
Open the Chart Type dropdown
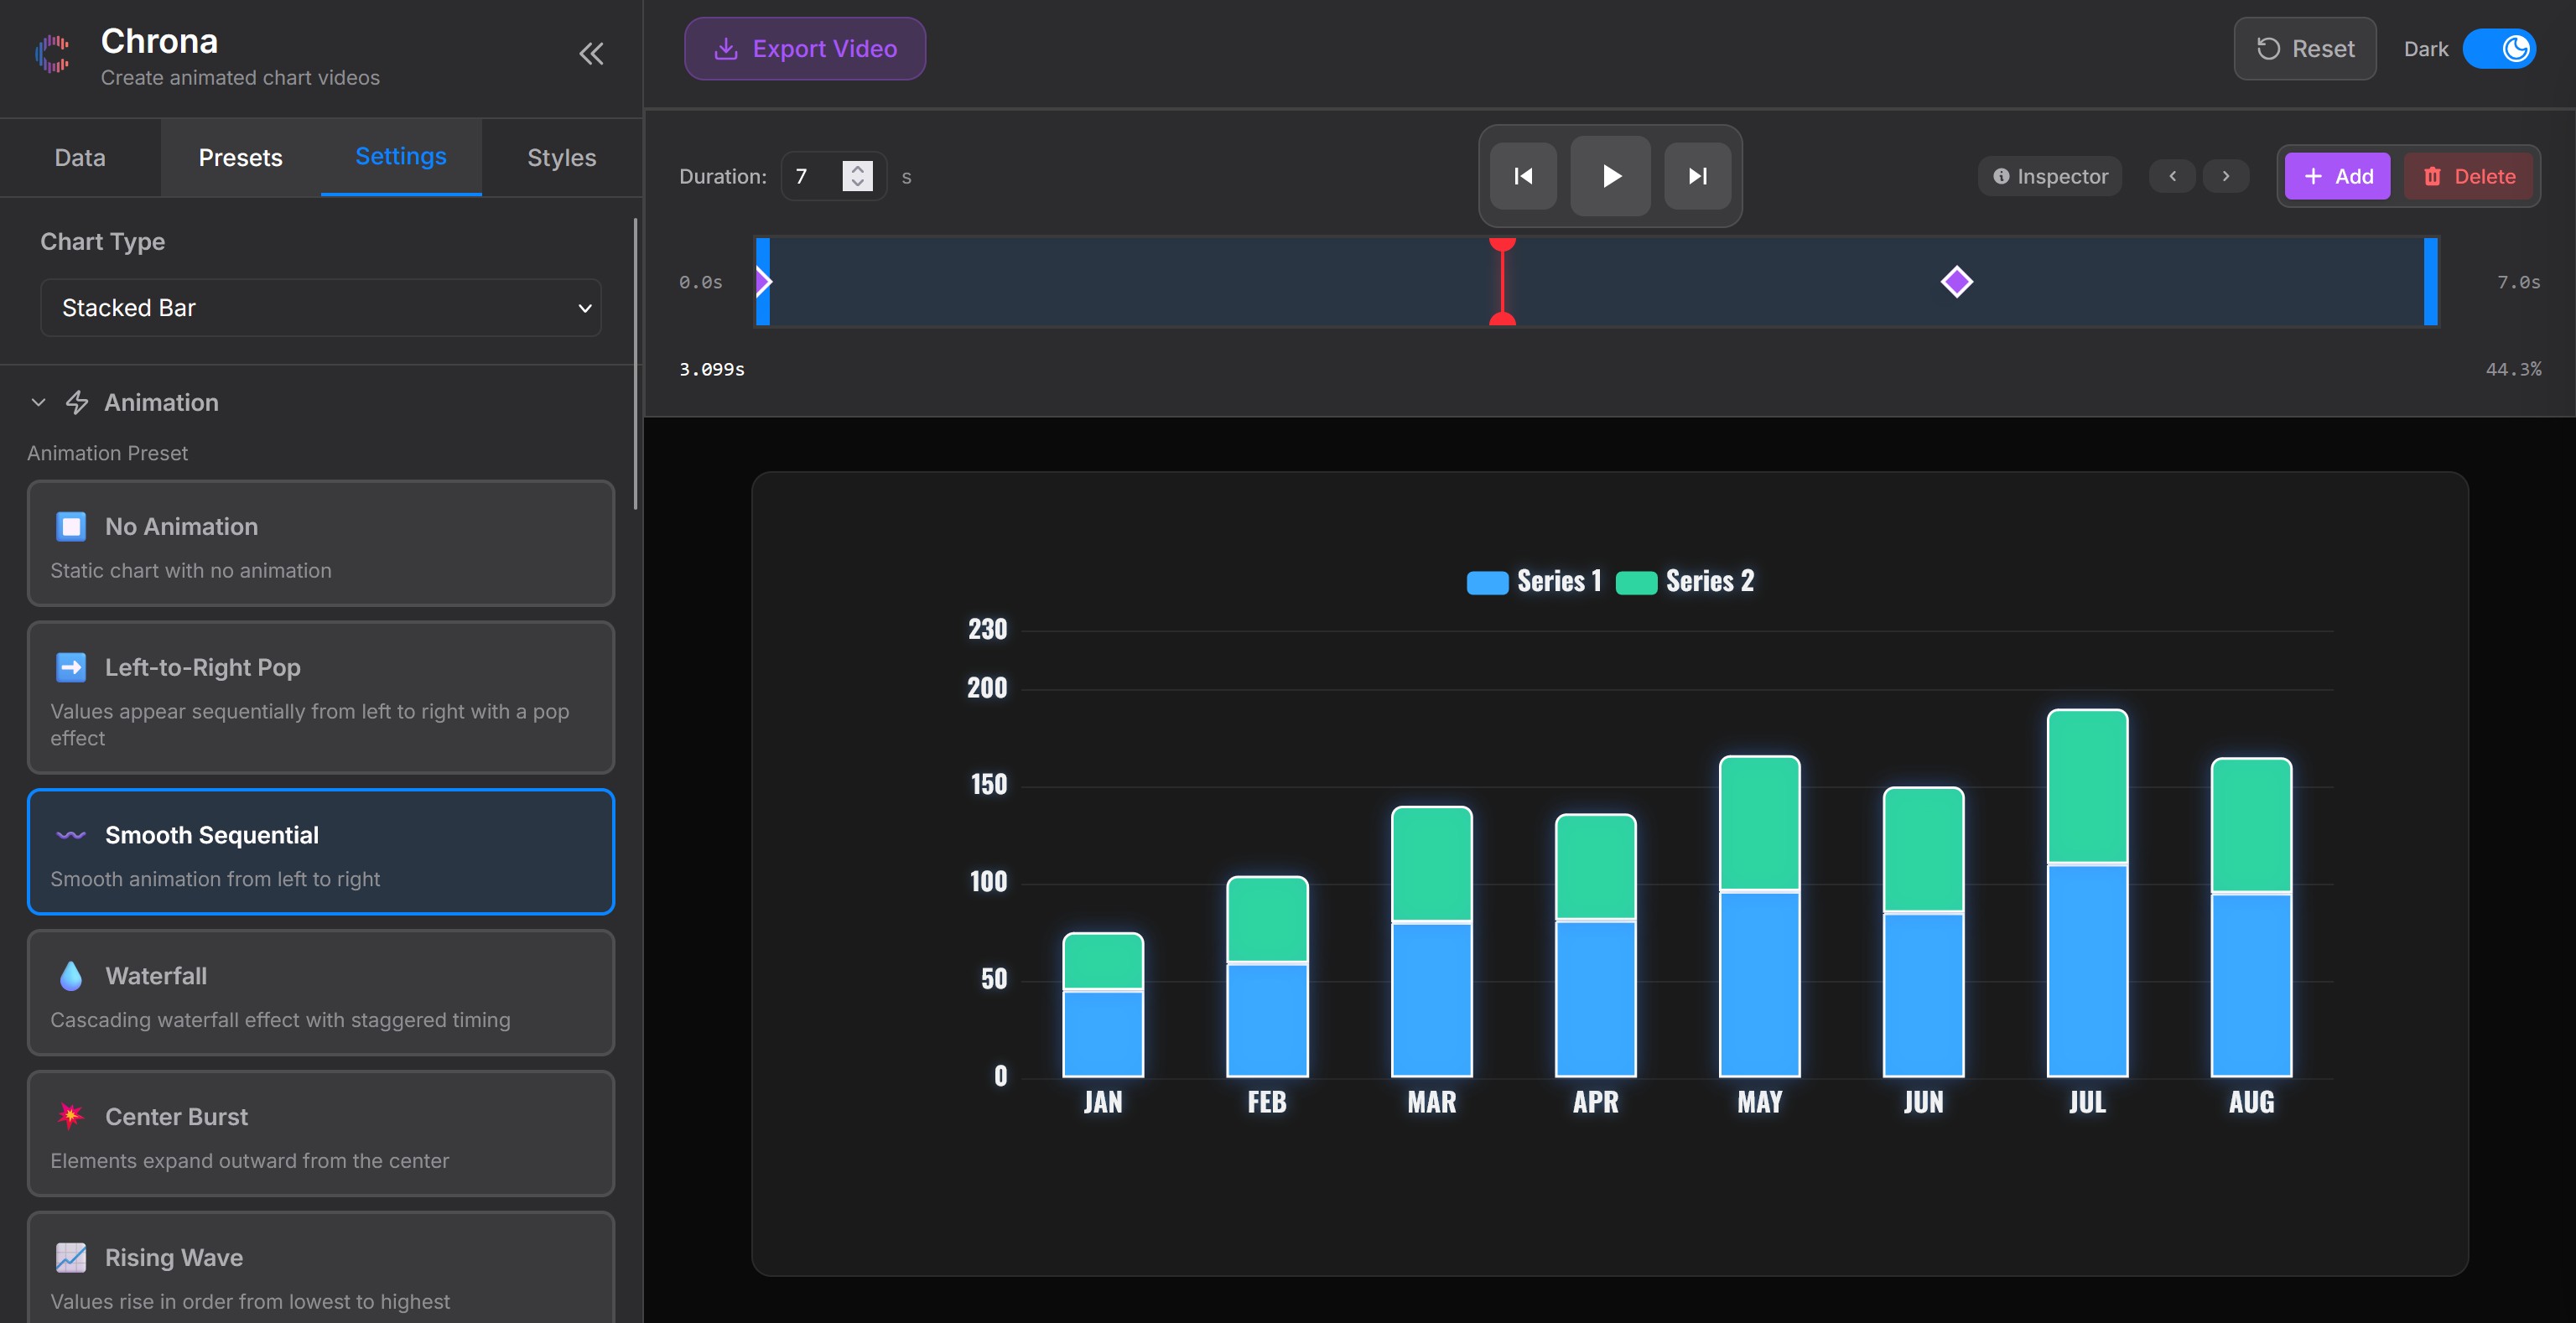point(320,307)
